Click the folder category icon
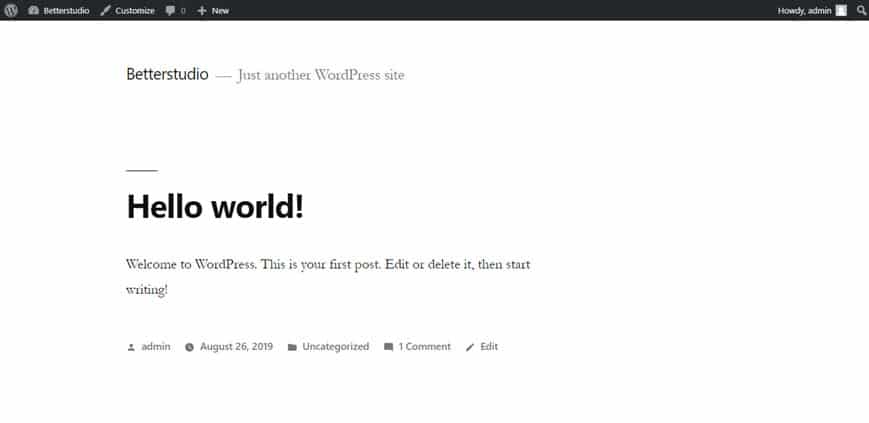869x423 pixels. (292, 348)
